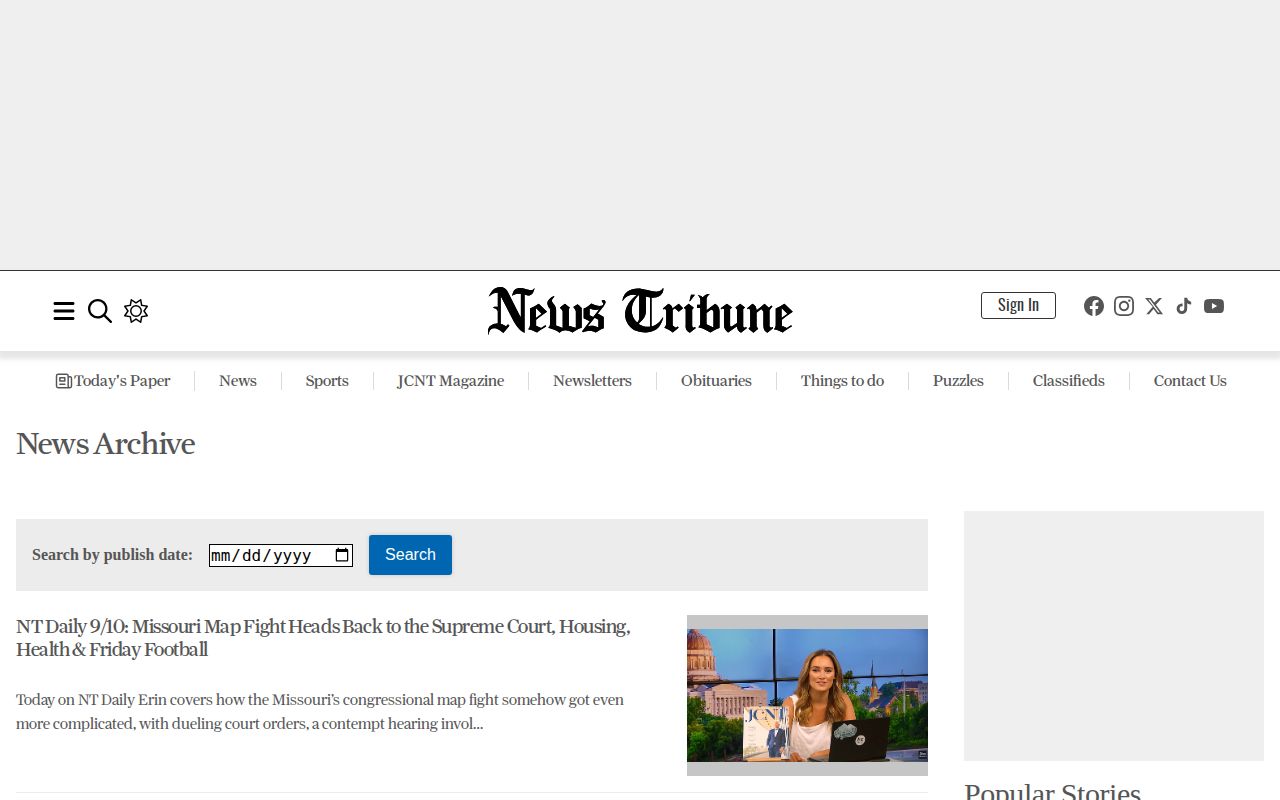Open the NT Daily 9/10 article headline
This screenshot has height=800, width=1280.
pyautogui.click(x=323, y=638)
